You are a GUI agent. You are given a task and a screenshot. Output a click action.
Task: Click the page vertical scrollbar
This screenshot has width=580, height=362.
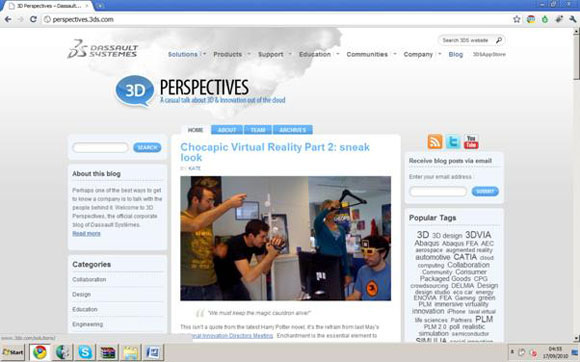[x=576, y=184]
